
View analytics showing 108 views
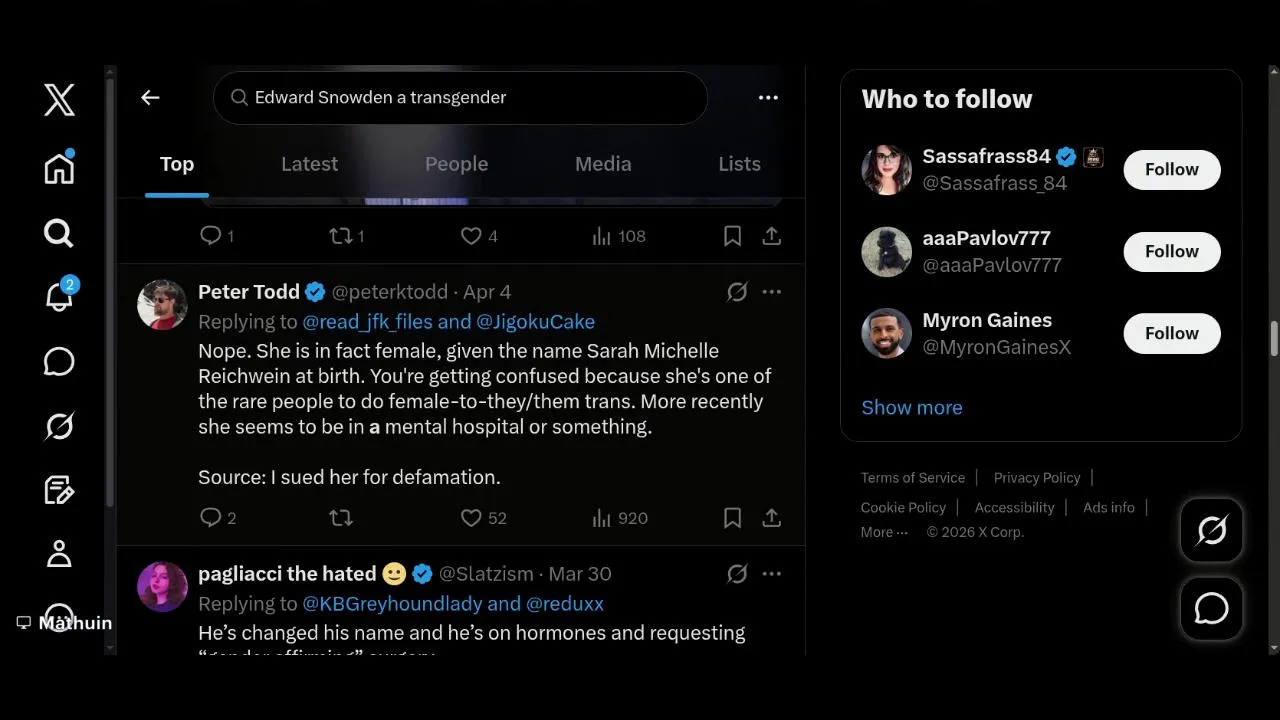click(x=619, y=236)
